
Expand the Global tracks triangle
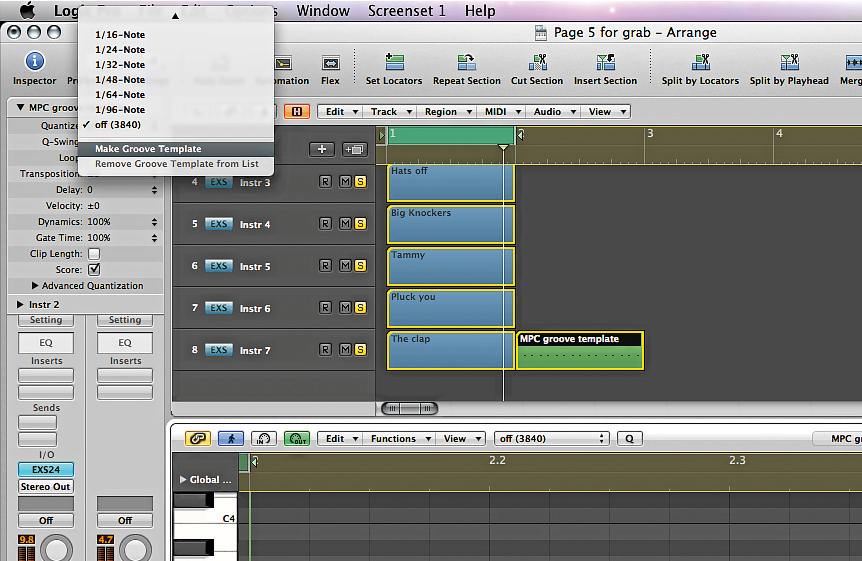point(183,480)
